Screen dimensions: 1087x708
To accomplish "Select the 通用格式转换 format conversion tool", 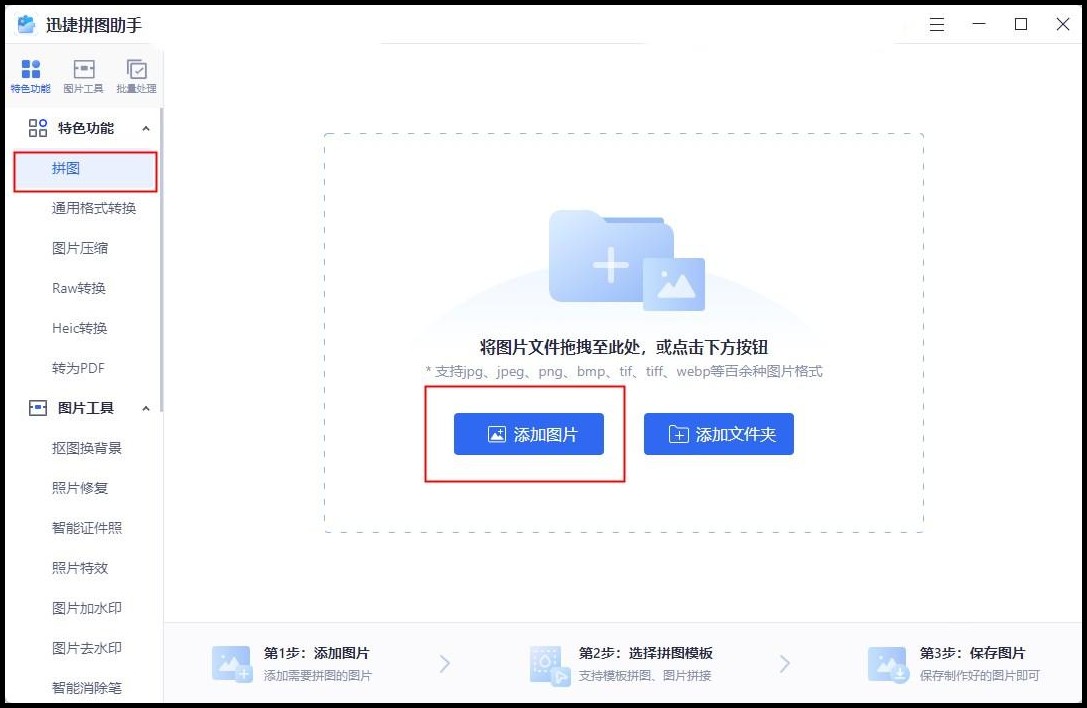I will (96, 208).
